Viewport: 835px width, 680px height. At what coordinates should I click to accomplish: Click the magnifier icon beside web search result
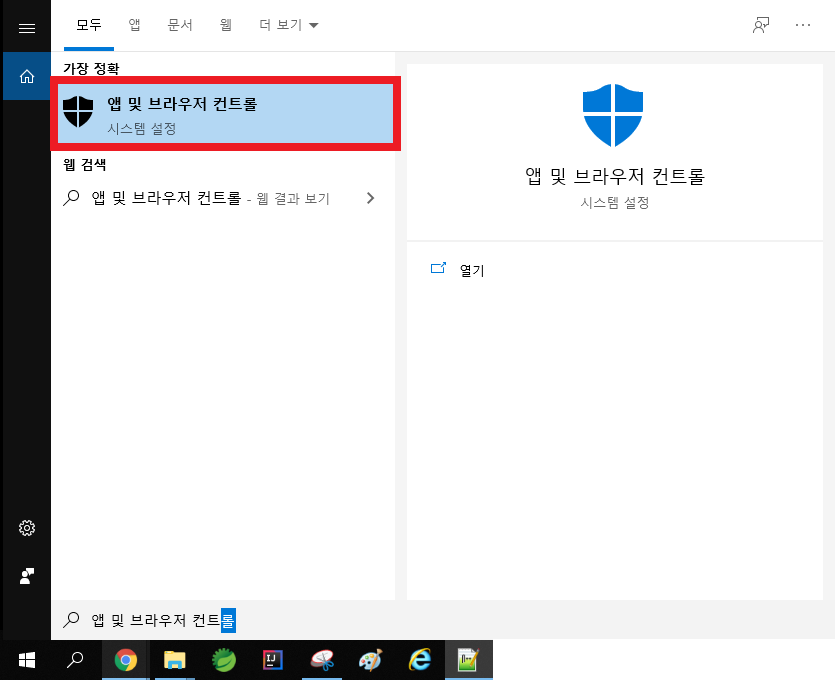71,198
